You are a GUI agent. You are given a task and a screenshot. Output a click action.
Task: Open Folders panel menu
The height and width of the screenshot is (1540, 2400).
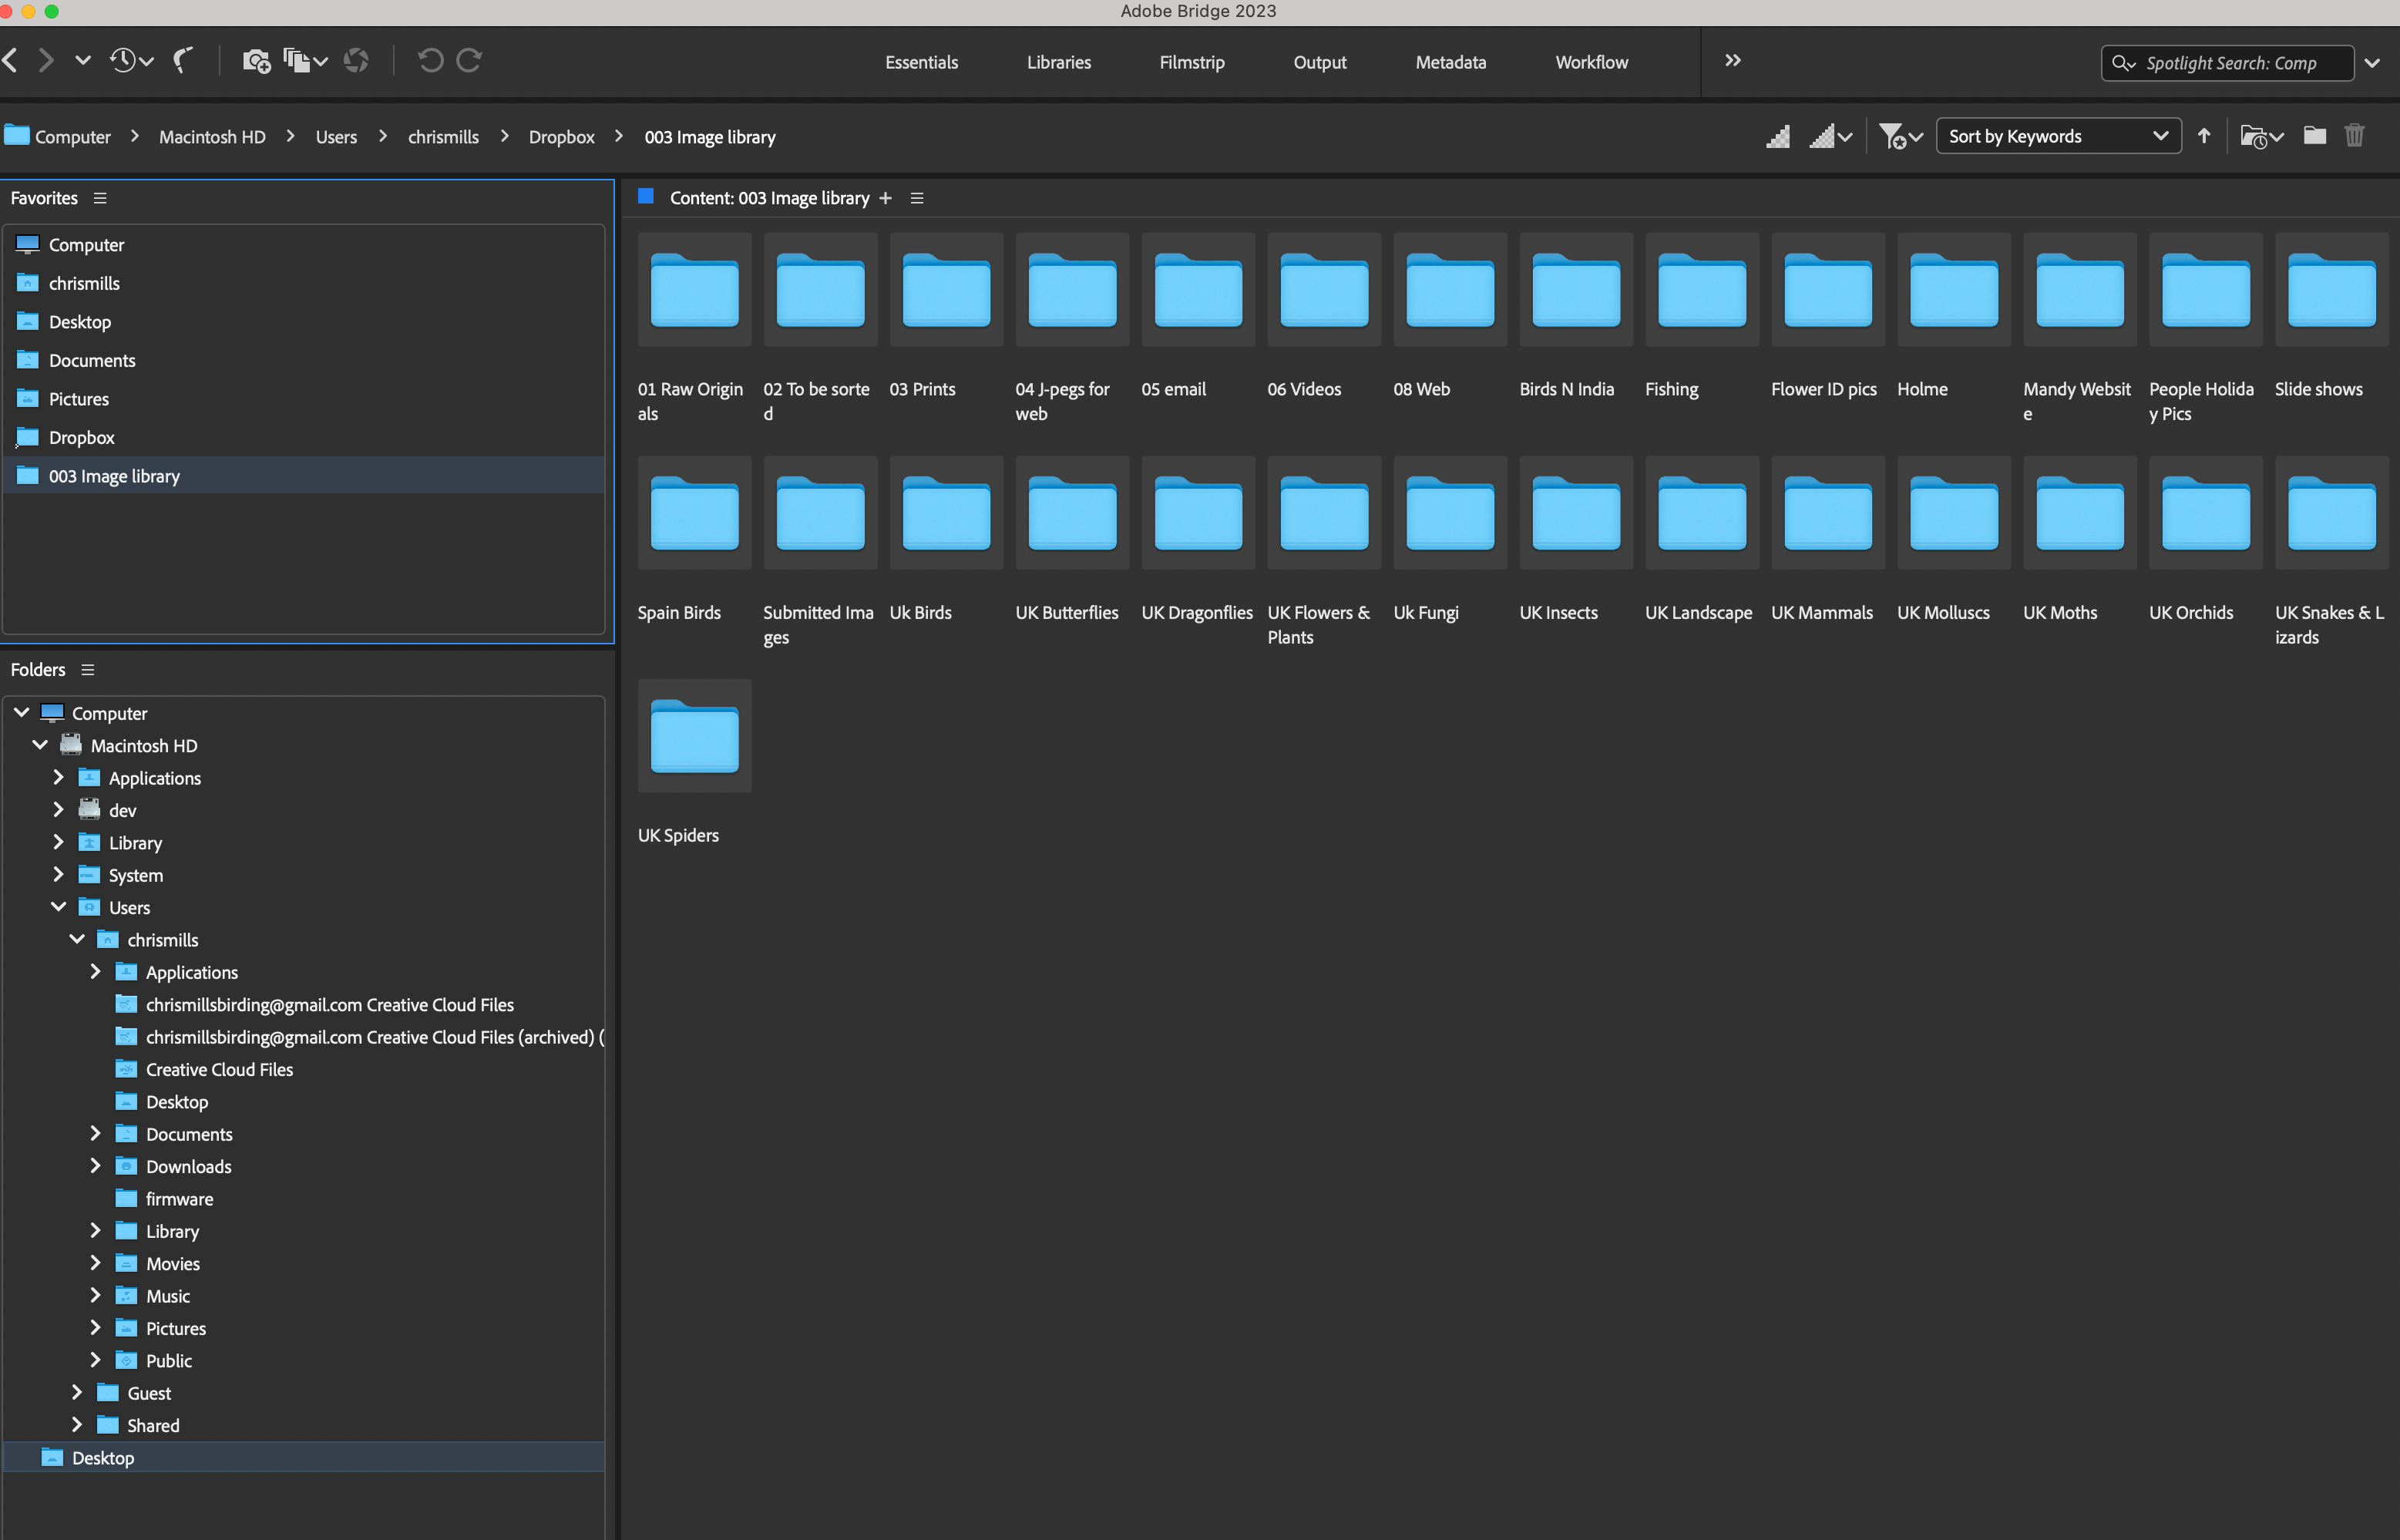(88, 669)
